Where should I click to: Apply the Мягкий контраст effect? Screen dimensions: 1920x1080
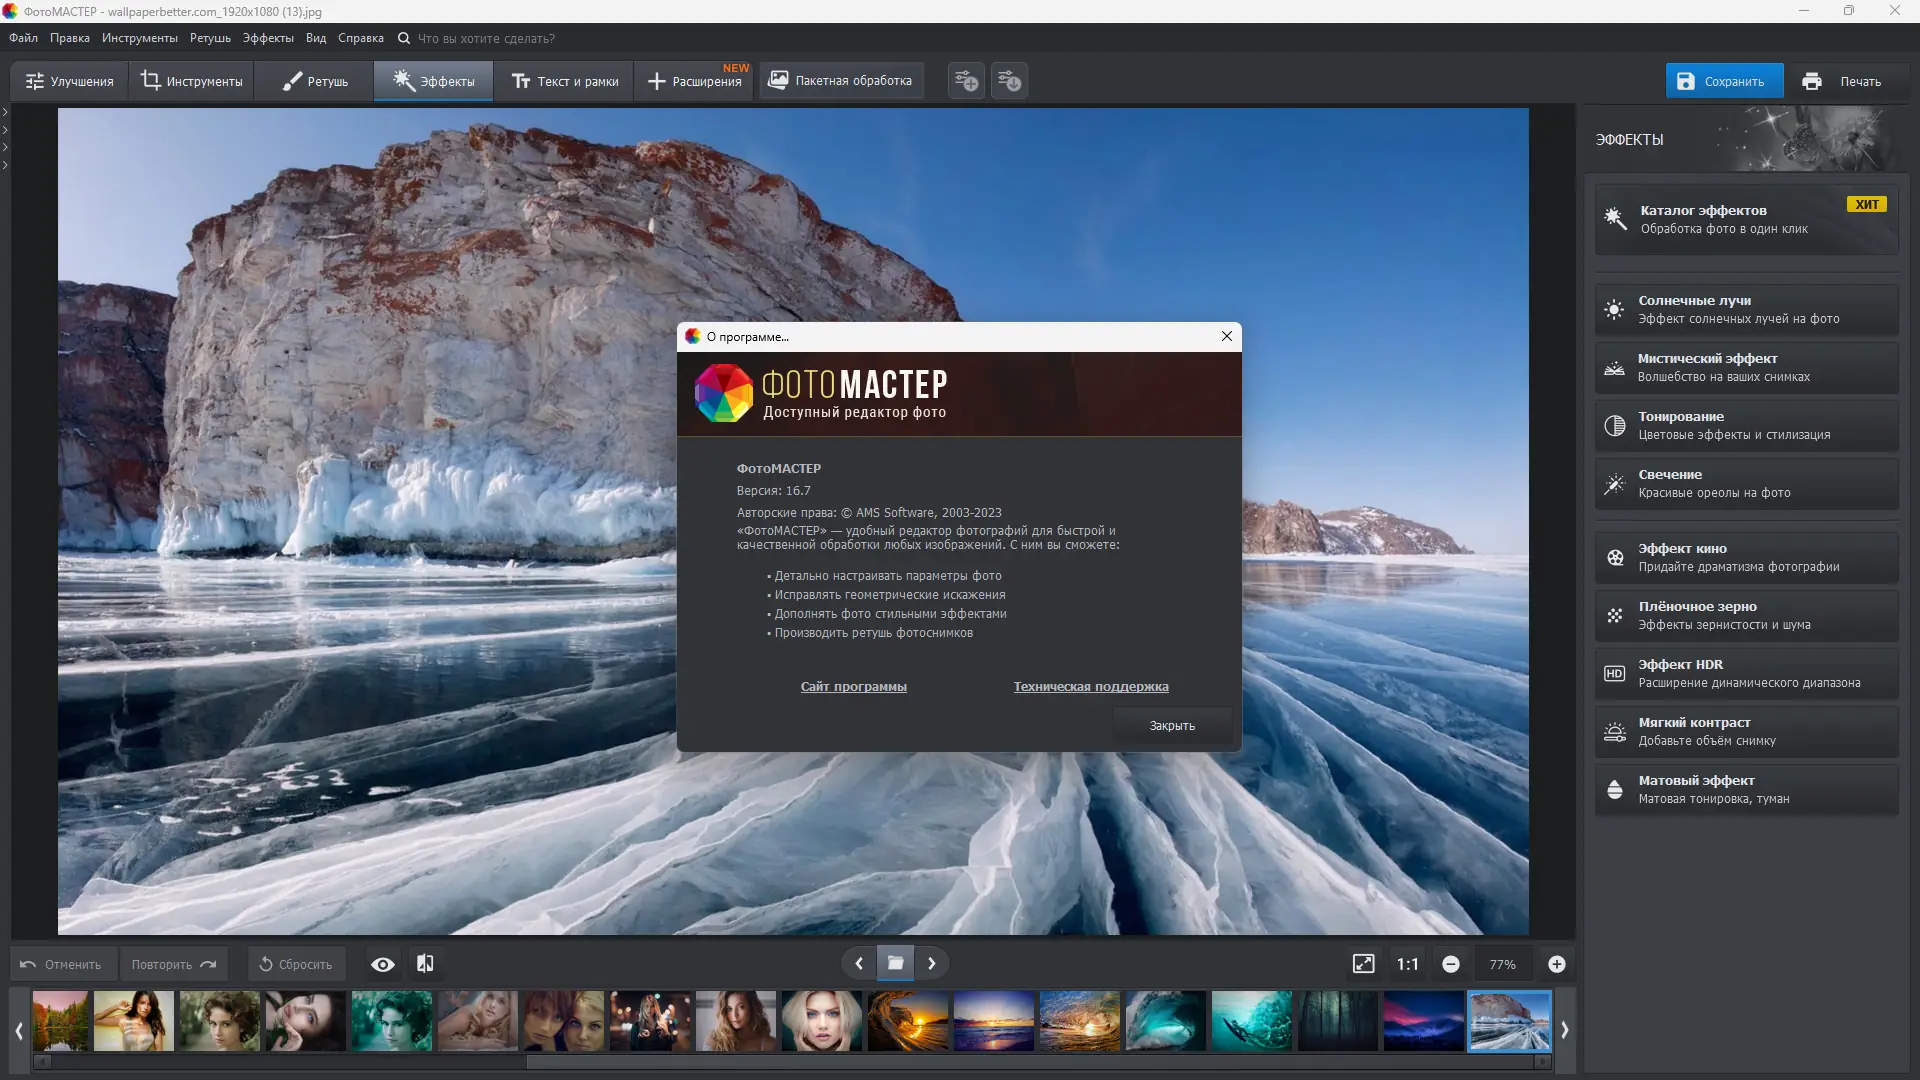click(1744, 731)
